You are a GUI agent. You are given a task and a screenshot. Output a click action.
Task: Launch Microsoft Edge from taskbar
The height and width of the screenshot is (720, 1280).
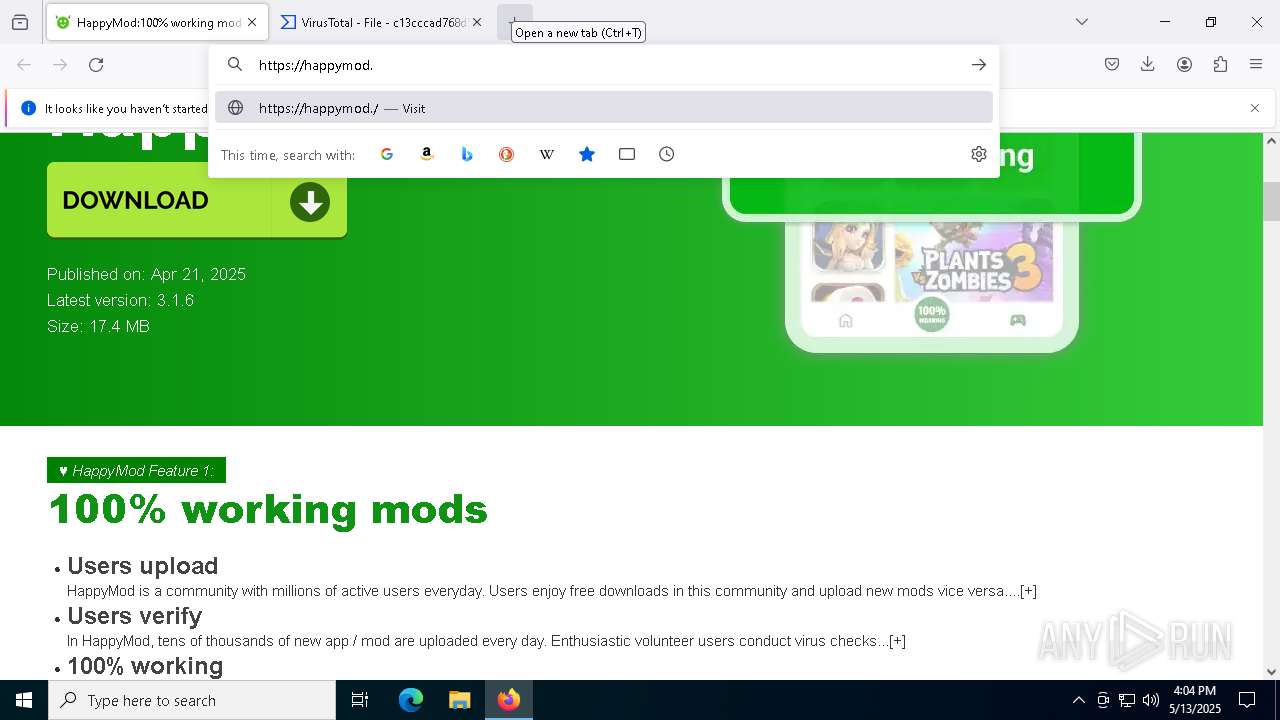411,700
